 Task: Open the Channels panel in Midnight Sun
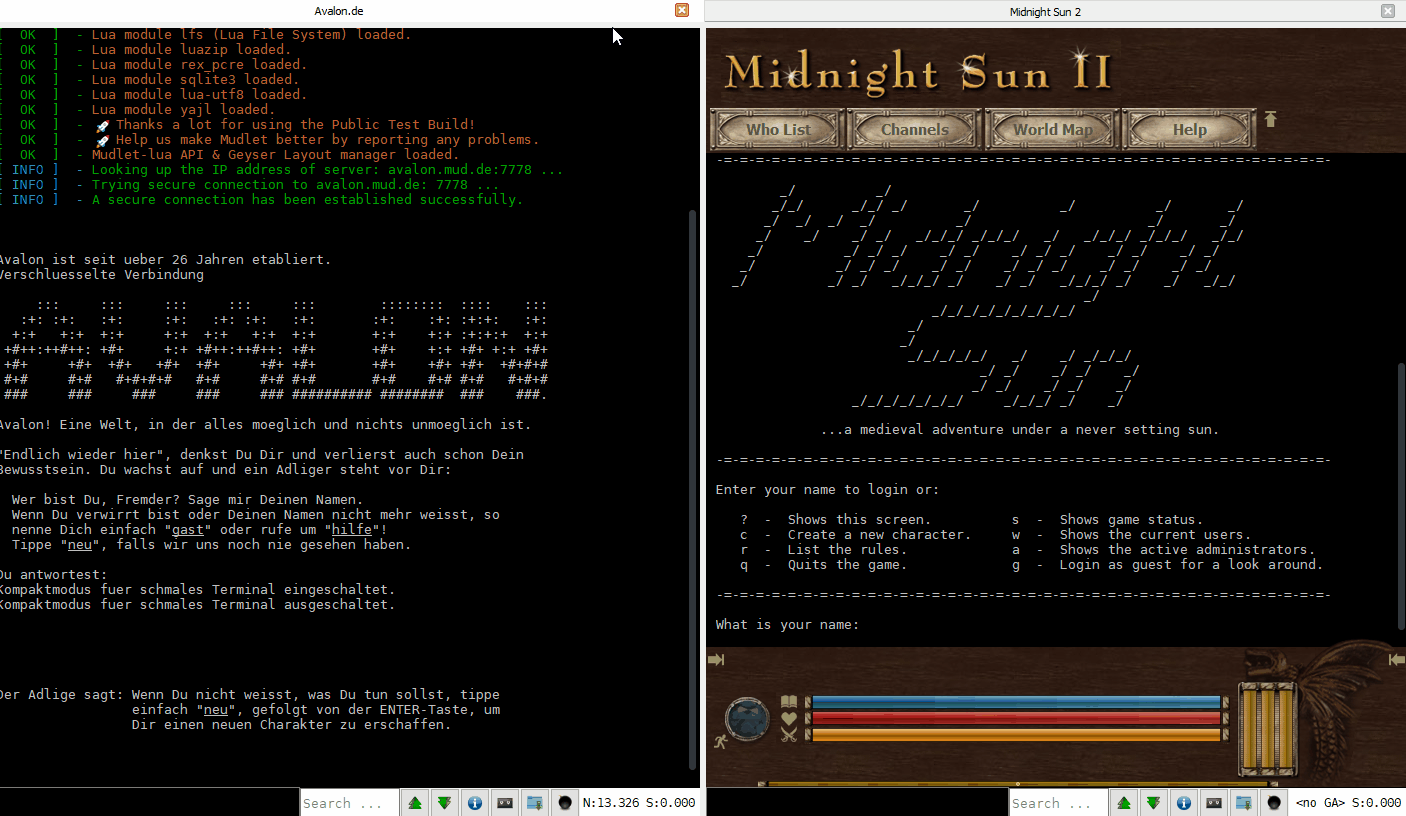coord(915,129)
